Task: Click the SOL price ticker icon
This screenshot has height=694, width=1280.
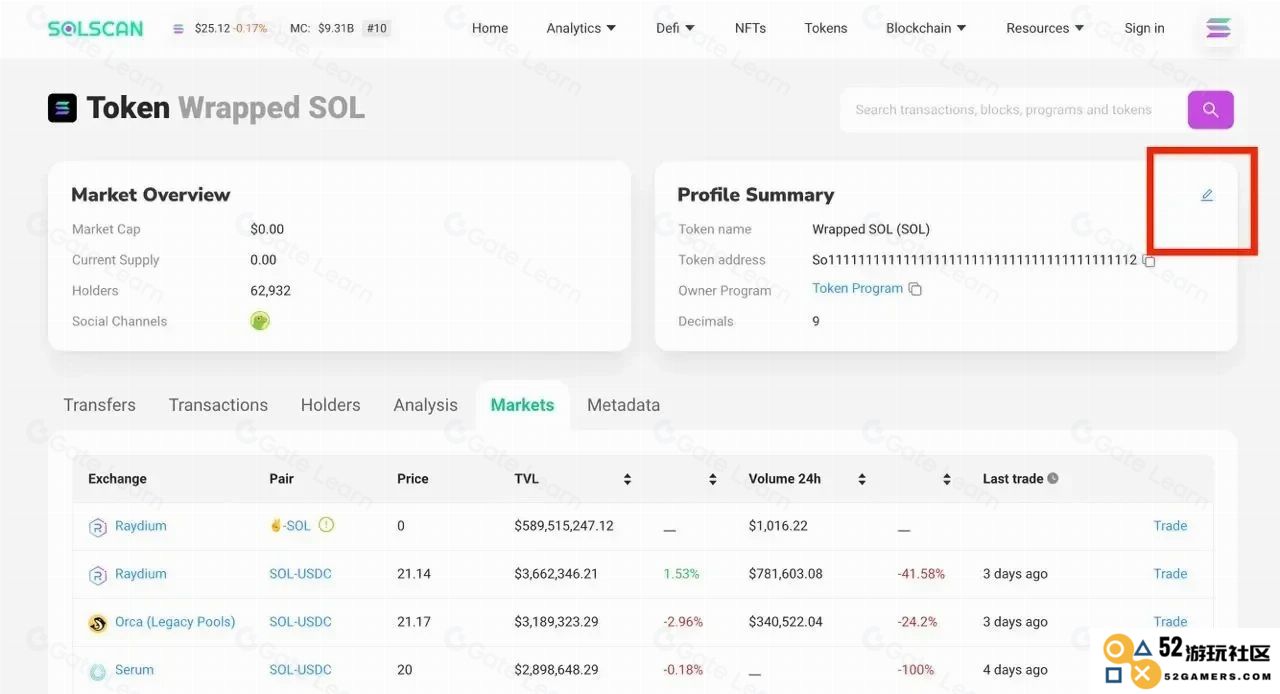Action: [x=178, y=29]
